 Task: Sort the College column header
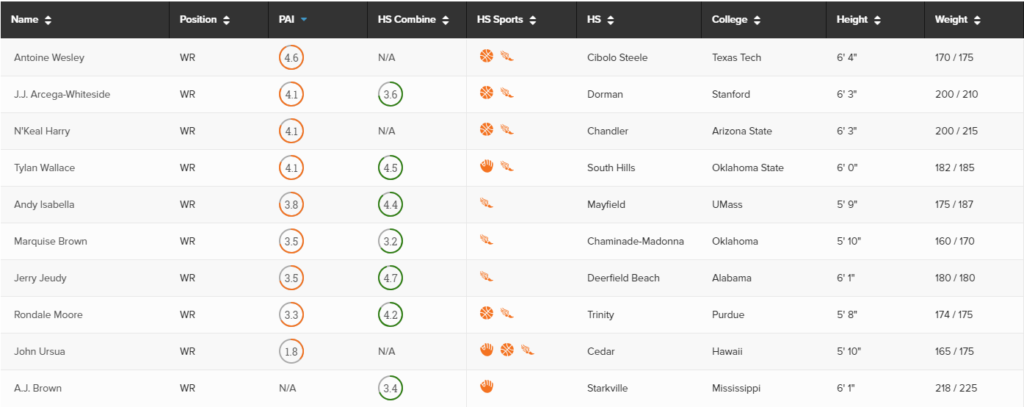(x=736, y=20)
